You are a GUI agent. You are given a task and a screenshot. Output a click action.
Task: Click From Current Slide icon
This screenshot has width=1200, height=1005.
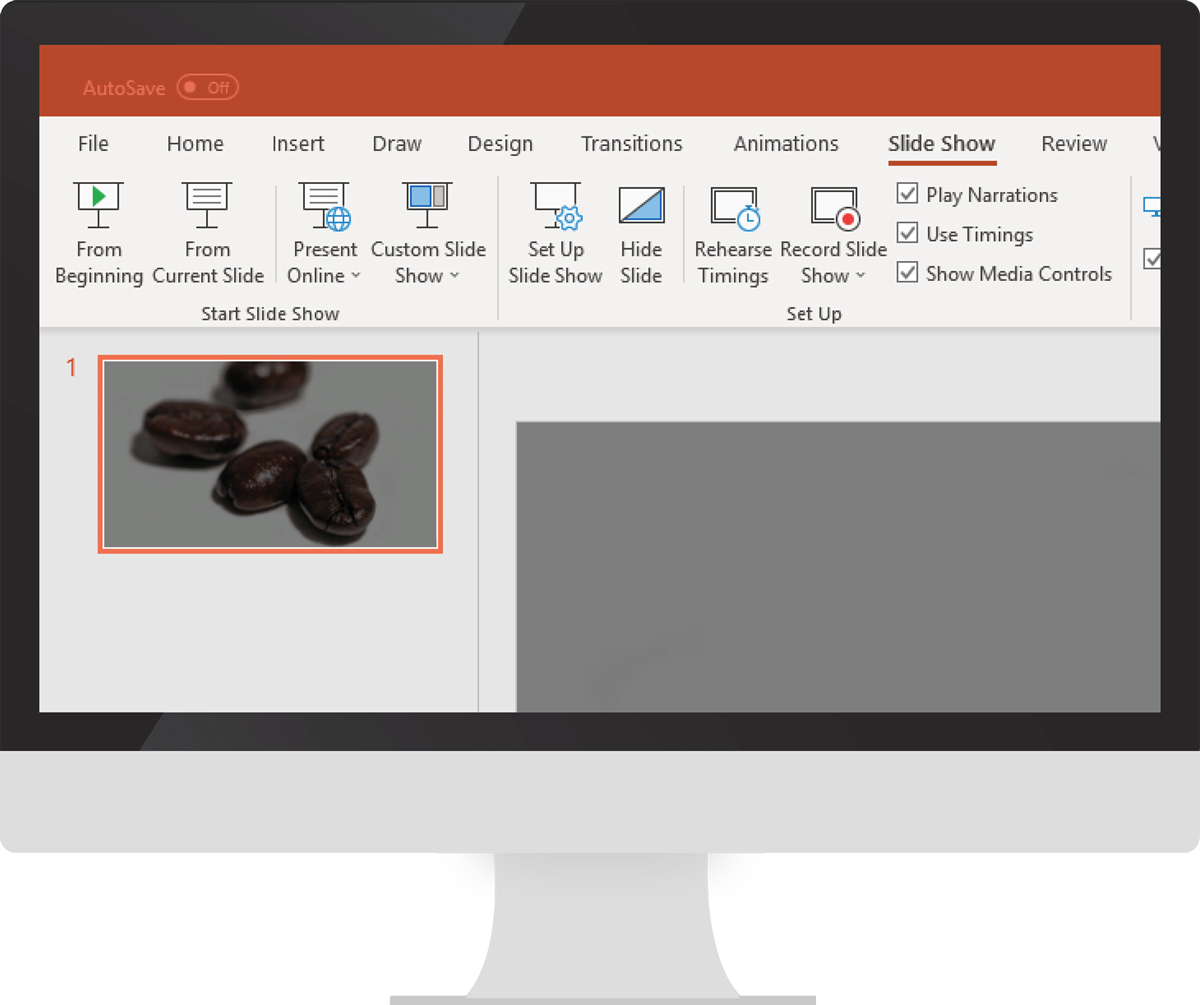[208, 206]
